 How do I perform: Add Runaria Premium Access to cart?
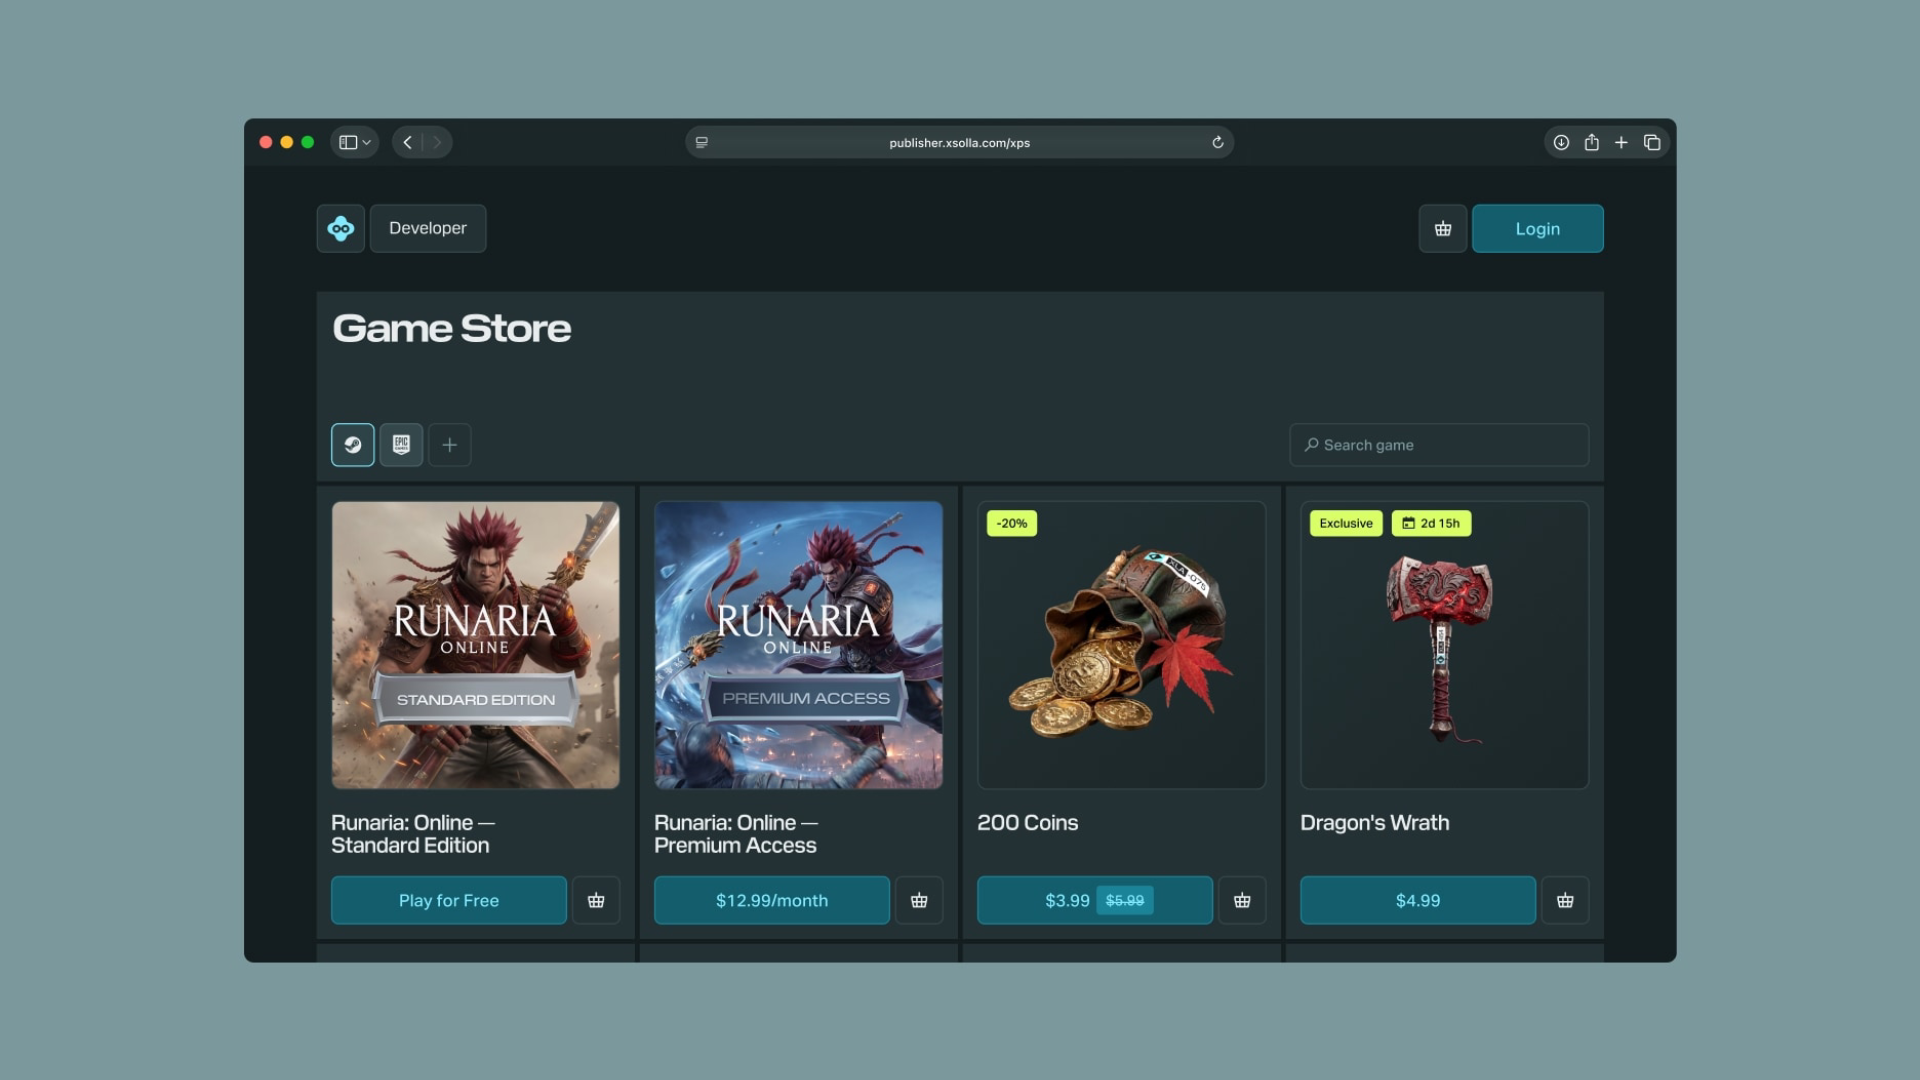(919, 900)
